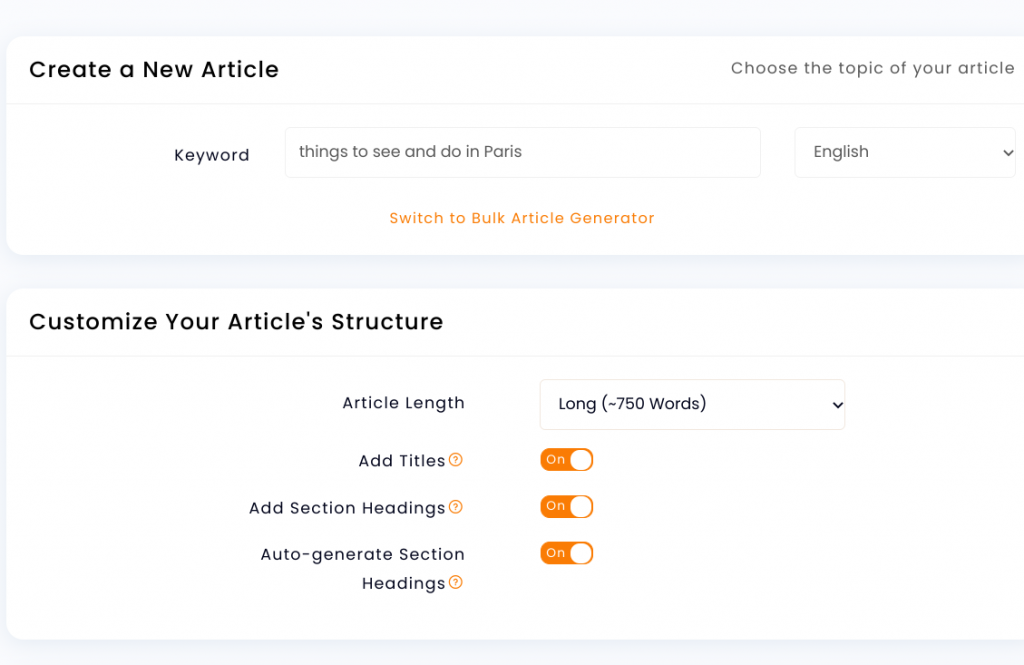Click the Create a New Article heading
The height and width of the screenshot is (665, 1024).
click(x=154, y=69)
